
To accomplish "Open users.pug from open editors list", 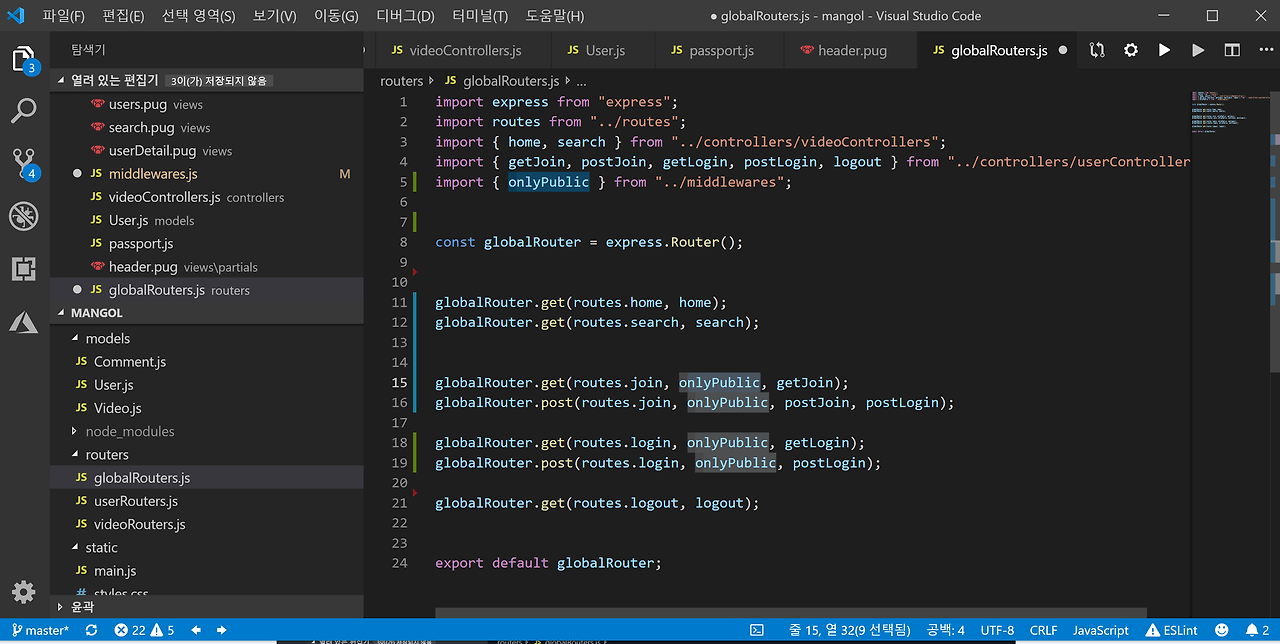I will pos(138,104).
